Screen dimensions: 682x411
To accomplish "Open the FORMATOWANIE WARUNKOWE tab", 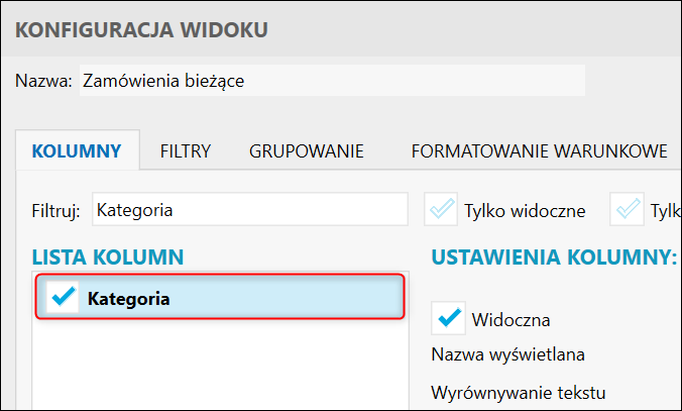I will (x=539, y=152).
